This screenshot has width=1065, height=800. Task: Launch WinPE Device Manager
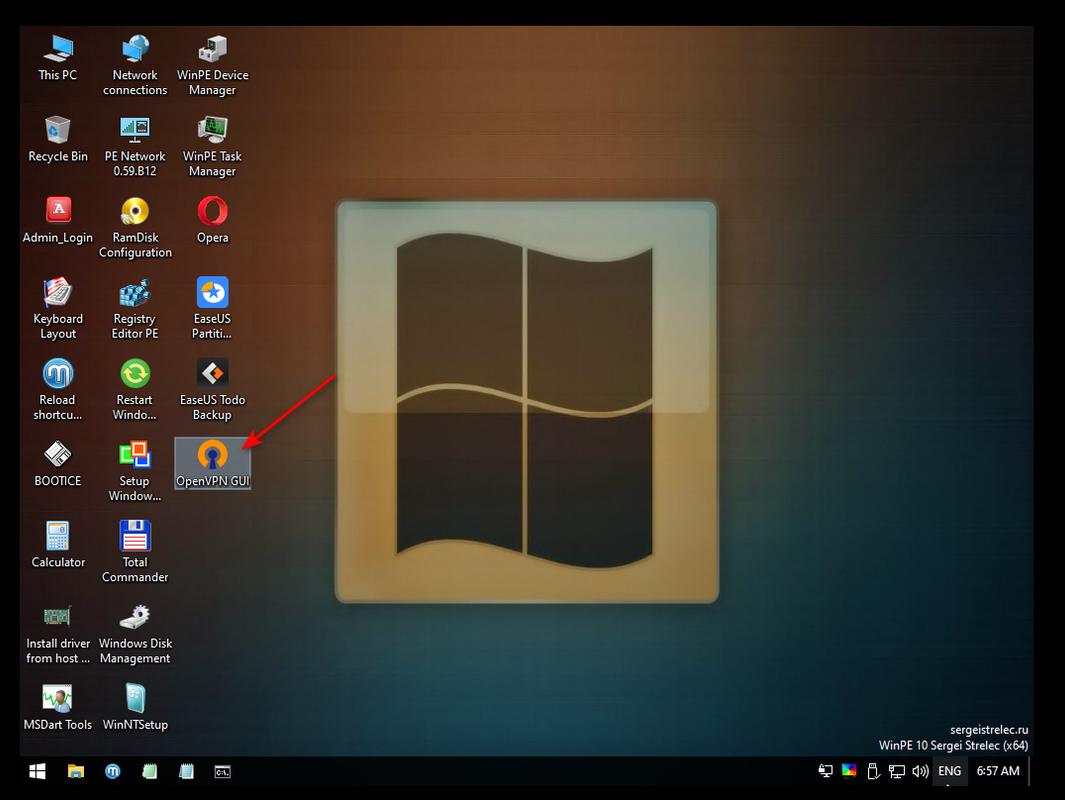click(x=213, y=66)
